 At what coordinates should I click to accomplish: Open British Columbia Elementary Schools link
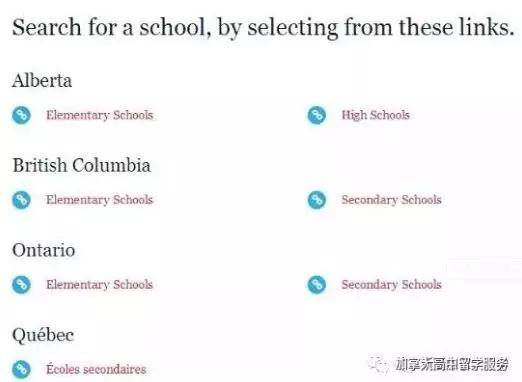99,200
